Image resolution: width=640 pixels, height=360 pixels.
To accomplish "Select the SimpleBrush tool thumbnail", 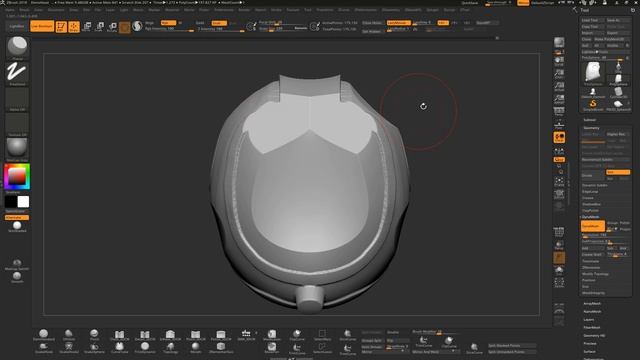I will [593, 105].
